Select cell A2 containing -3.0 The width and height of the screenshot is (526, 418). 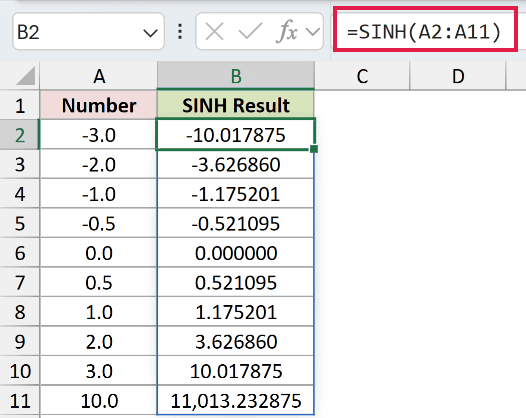[x=98, y=135]
